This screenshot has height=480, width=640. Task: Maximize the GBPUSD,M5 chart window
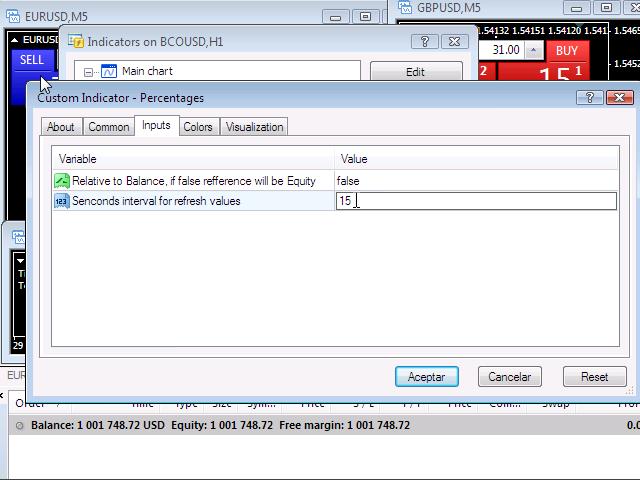[x=607, y=7]
